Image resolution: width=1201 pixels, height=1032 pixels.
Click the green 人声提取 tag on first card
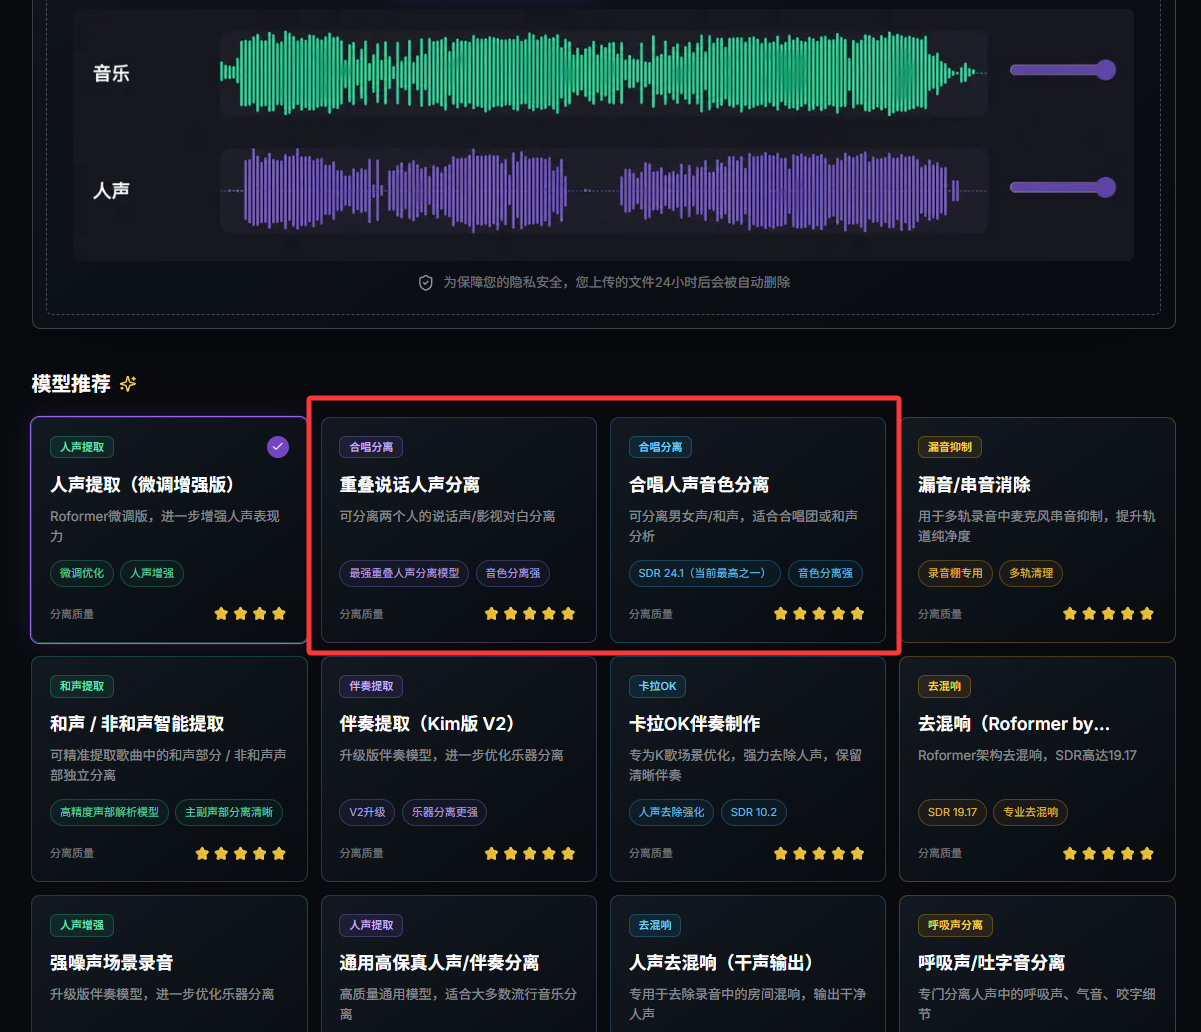[81, 447]
